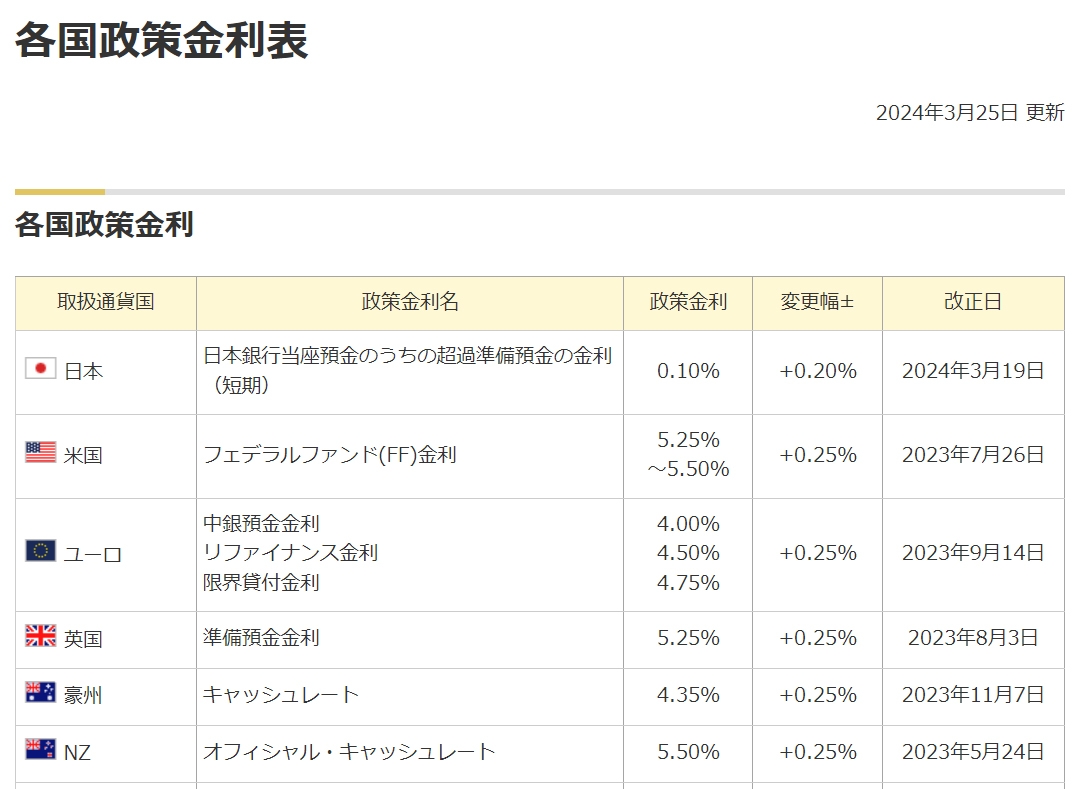1086x789 pixels.
Task: Click the United Kingdom flag icon
Action: 40,635
